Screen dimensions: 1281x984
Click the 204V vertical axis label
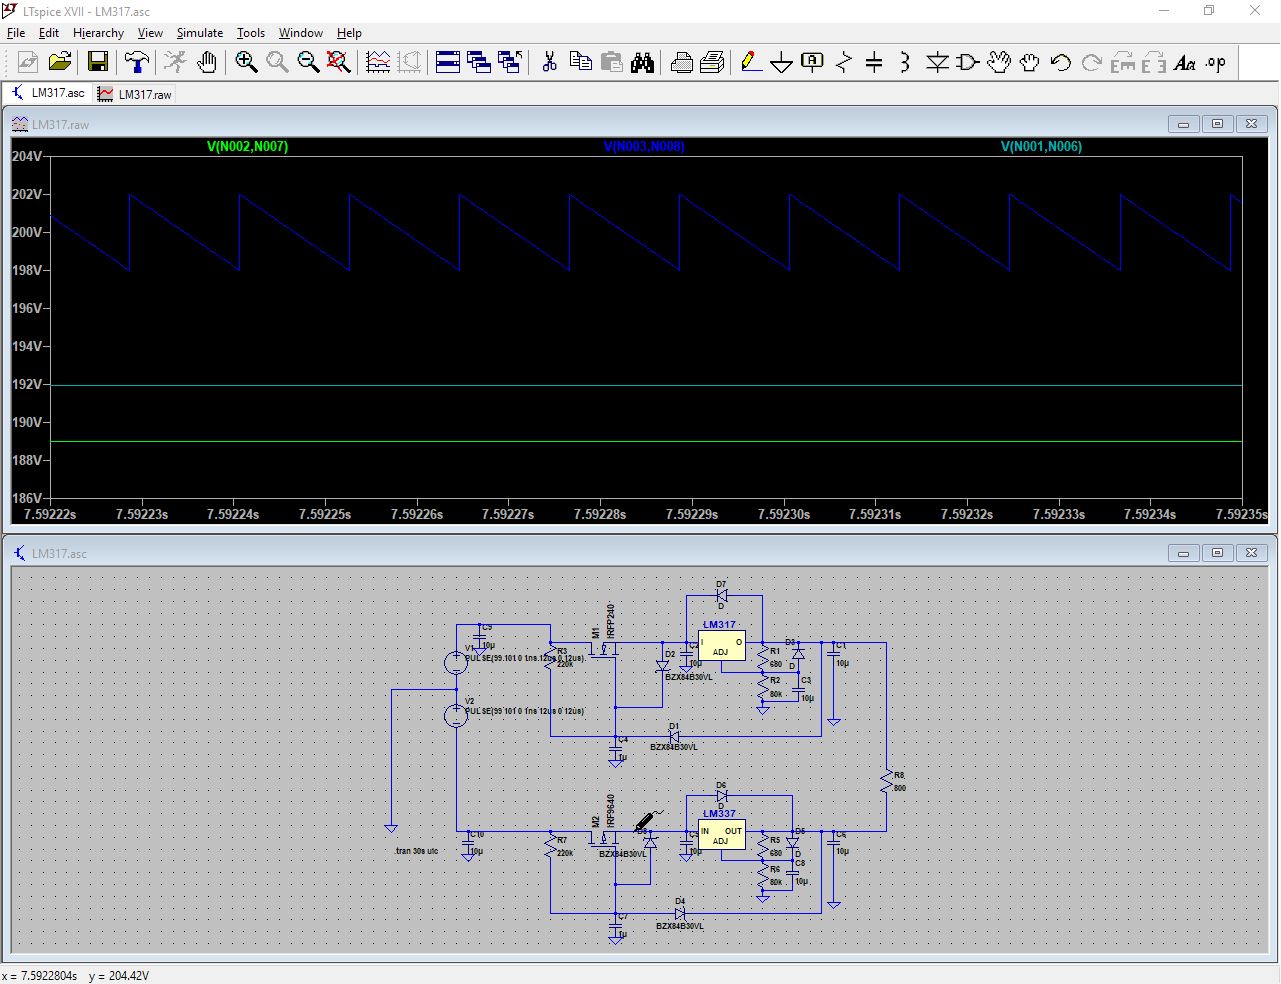(27, 156)
